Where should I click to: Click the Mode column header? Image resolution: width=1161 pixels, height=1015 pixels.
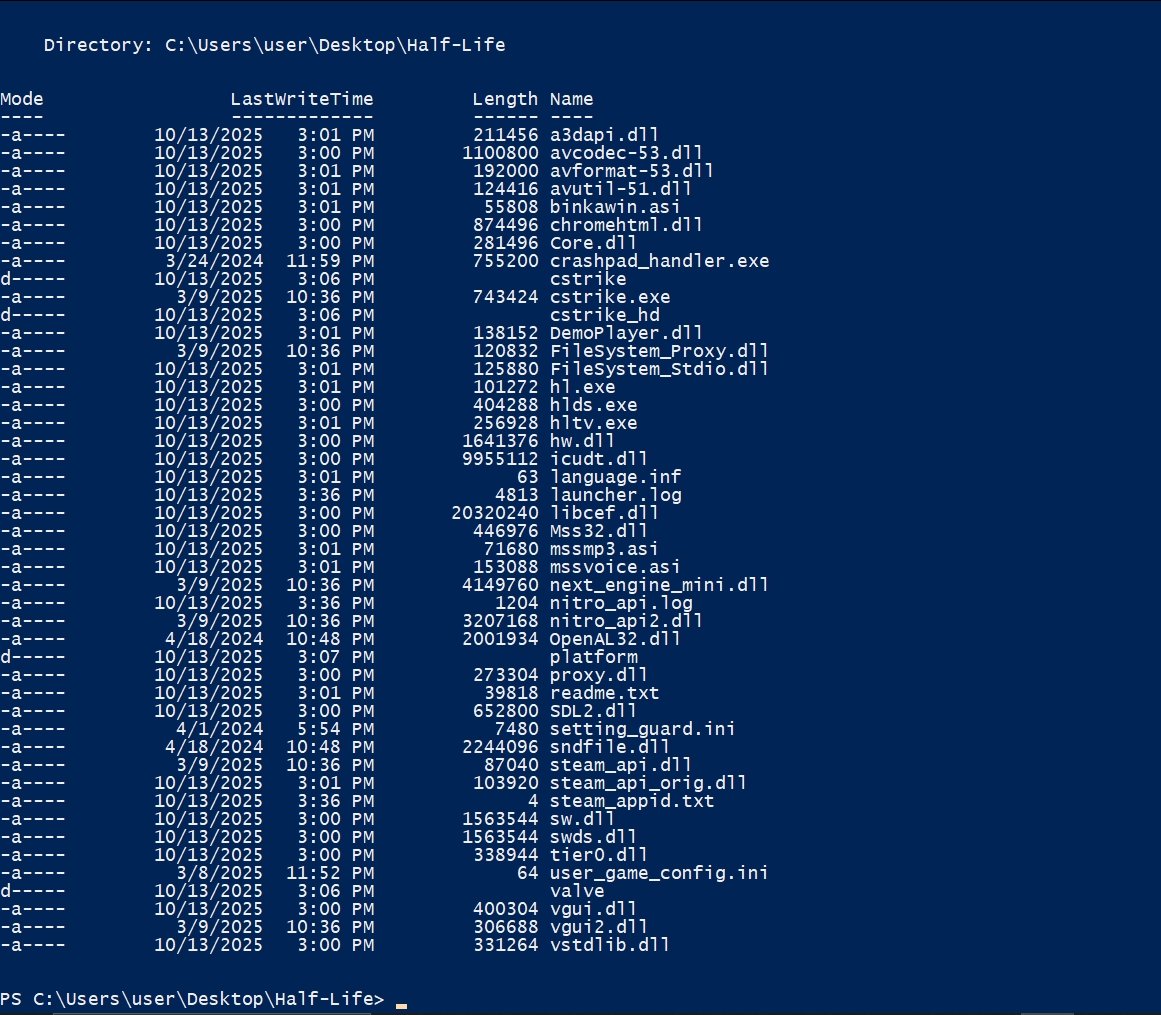[x=22, y=99]
